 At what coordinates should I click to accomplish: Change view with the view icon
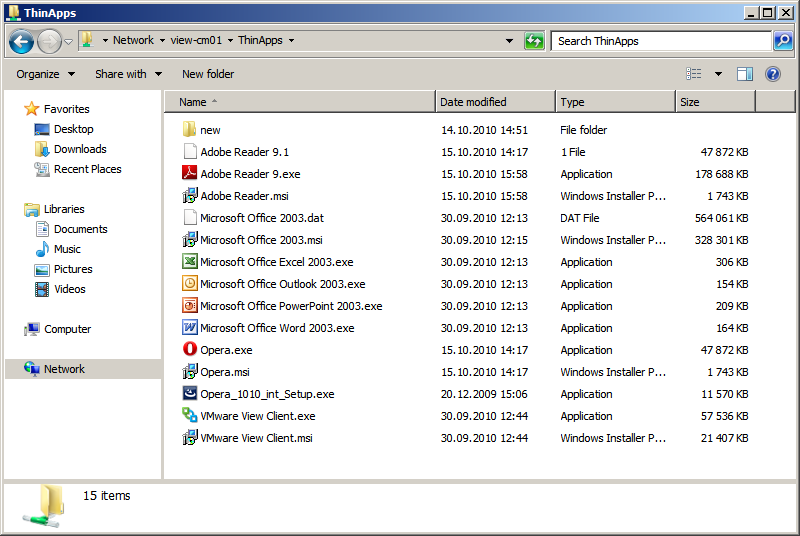click(693, 74)
